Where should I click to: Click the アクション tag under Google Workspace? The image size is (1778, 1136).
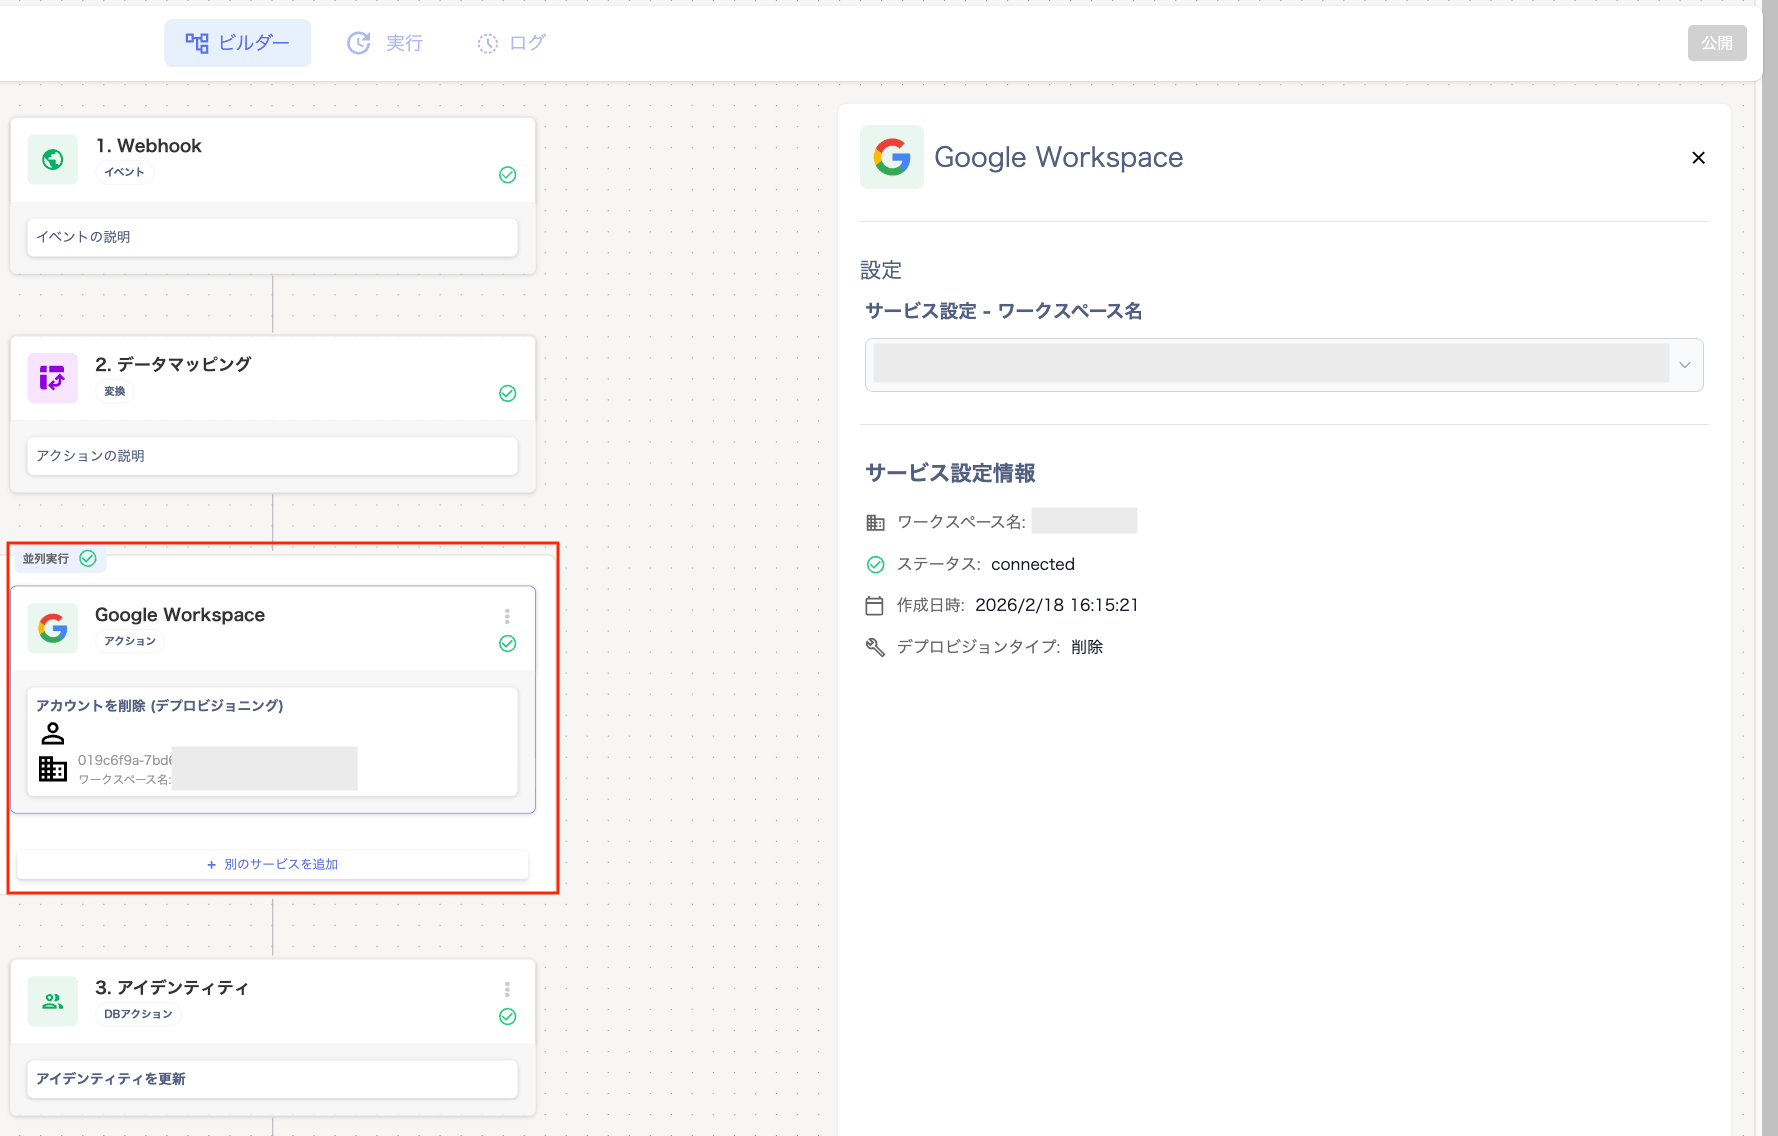(130, 641)
